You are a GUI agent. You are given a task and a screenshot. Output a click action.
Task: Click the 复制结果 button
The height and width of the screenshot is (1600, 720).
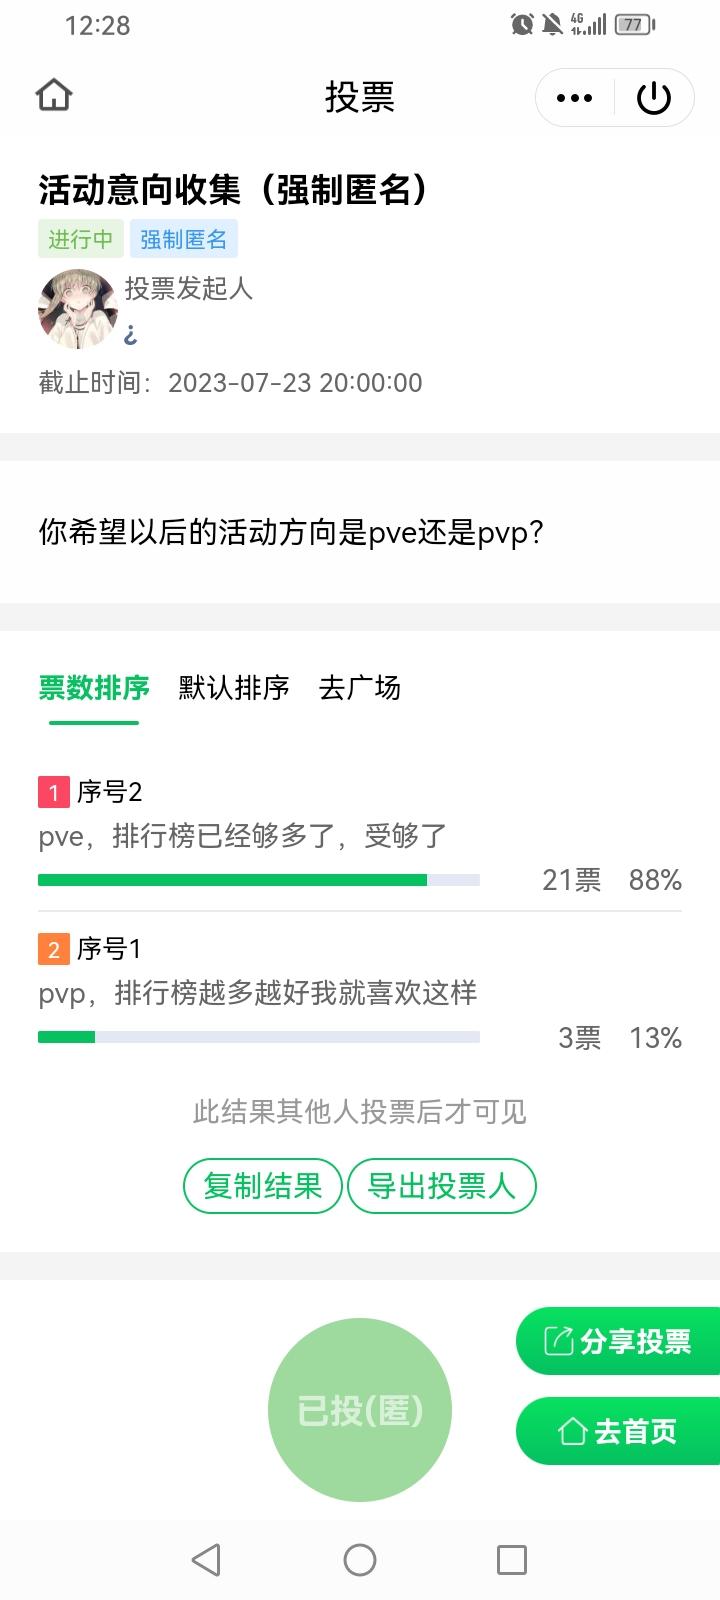click(263, 1186)
